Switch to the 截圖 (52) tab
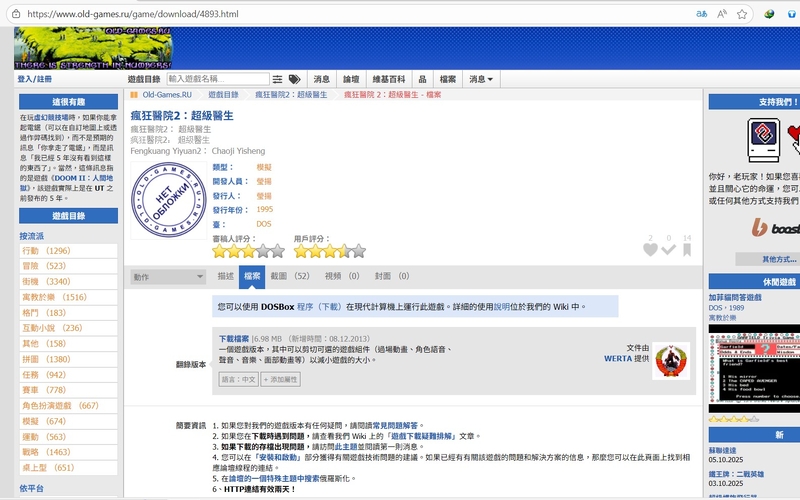Image resolution: width=800 pixels, height=500 pixels. (290, 276)
